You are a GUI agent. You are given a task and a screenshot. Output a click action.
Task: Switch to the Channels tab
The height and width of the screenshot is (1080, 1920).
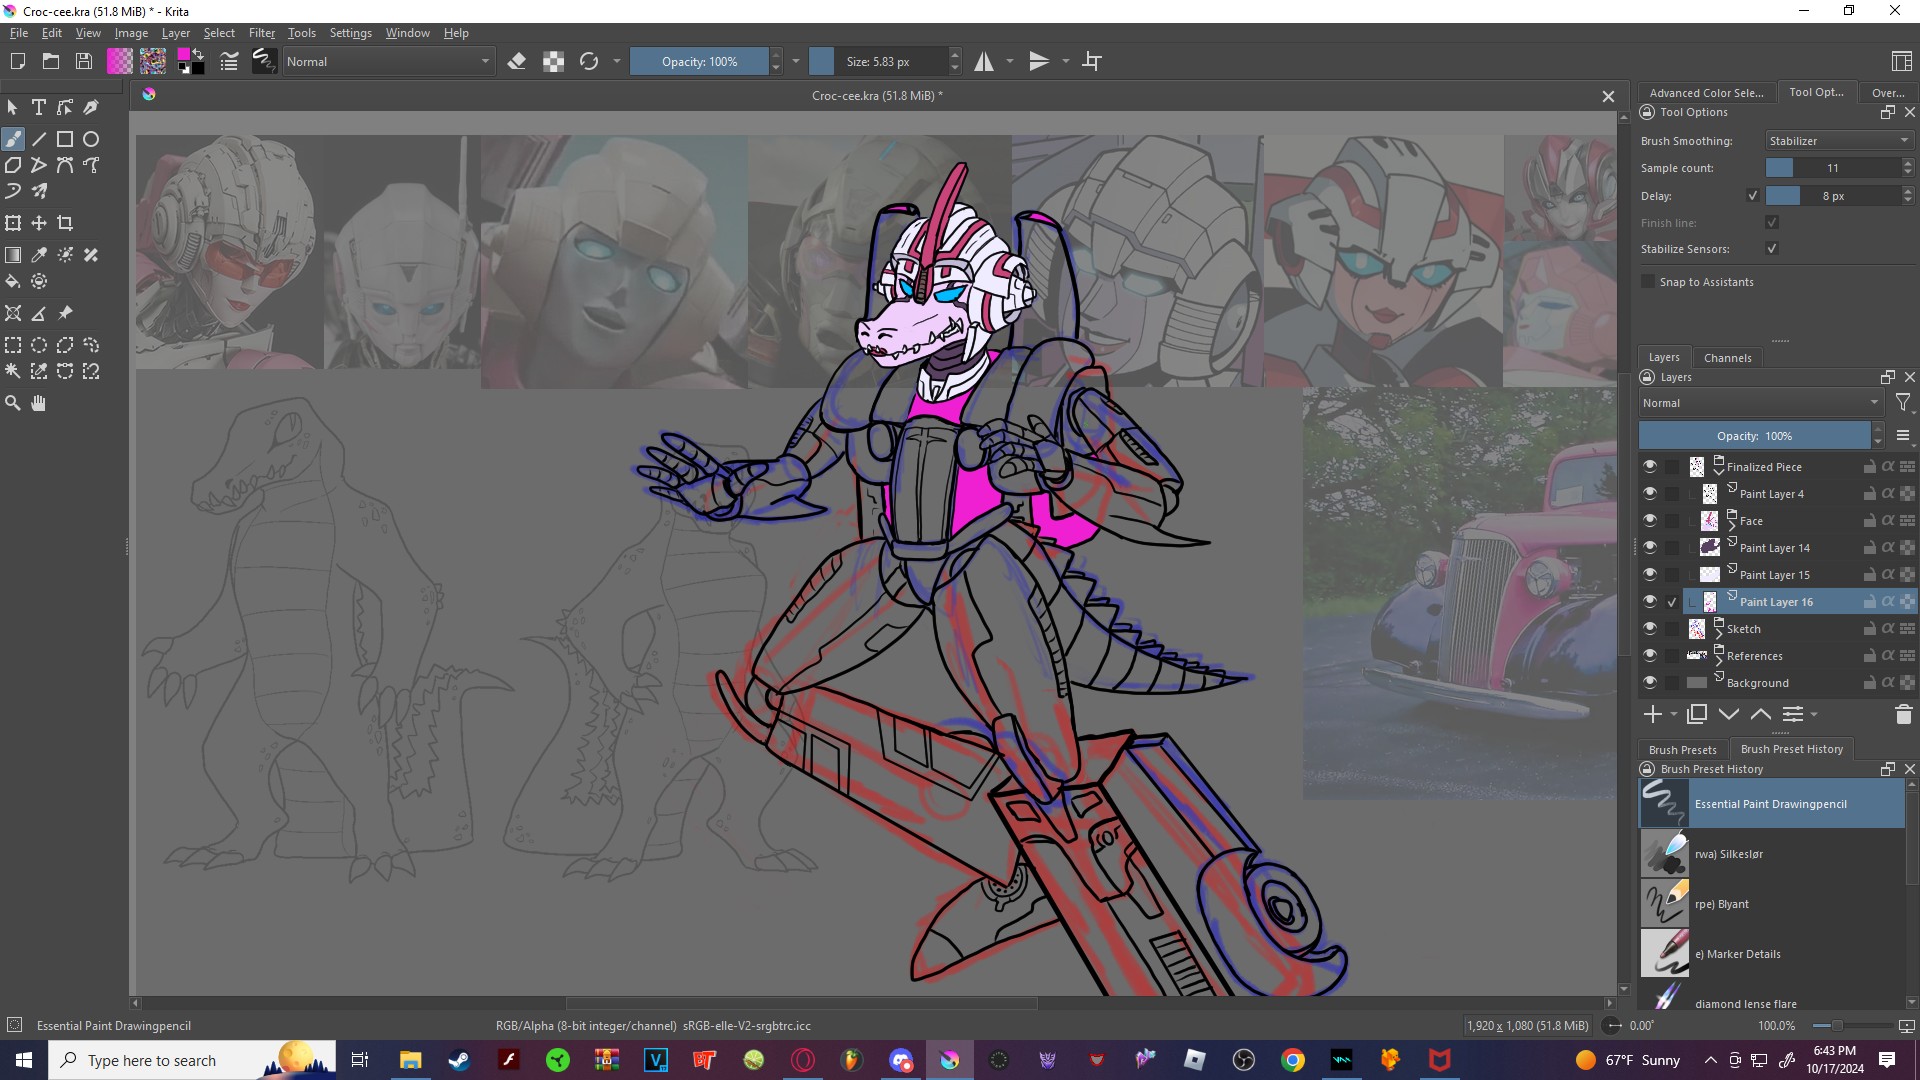point(1727,358)
